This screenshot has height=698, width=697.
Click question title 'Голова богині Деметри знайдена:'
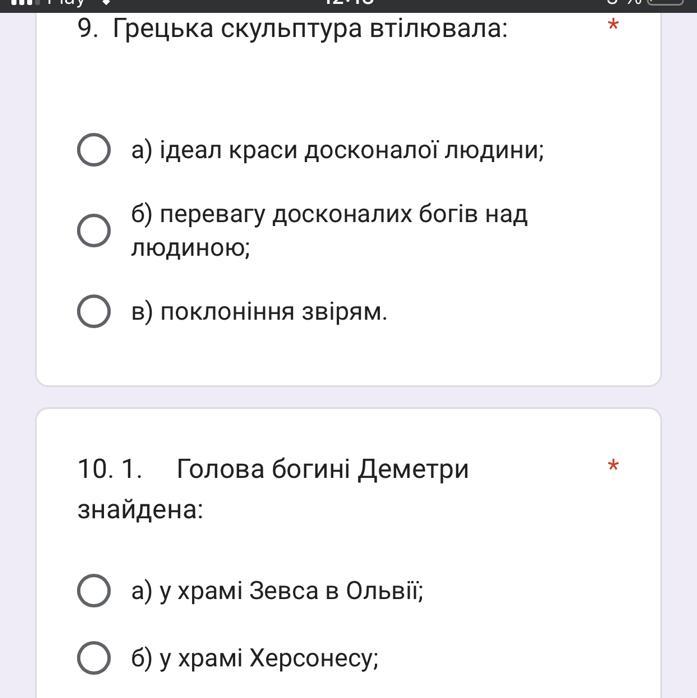273,489
